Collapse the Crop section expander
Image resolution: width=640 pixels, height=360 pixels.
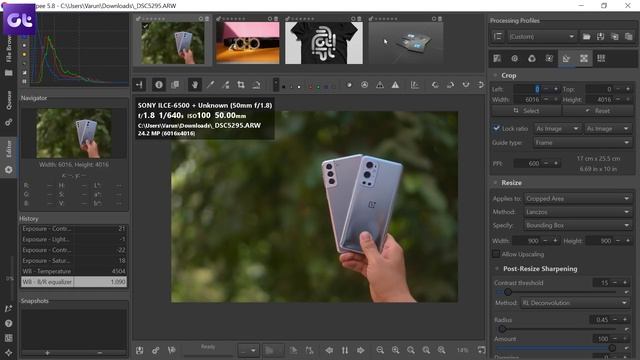[496, 76]
